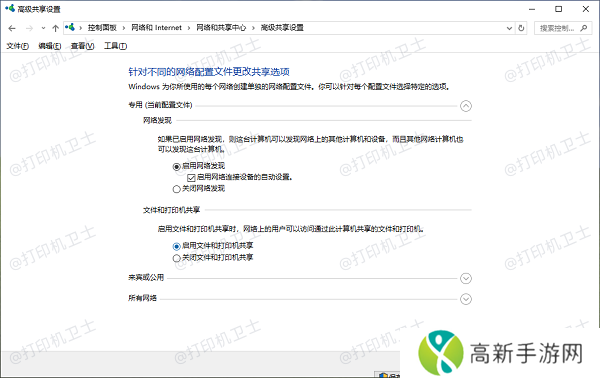Toggle 启用网络连接设备的自动设置 checkbox
600x378 pixels.
[x=191, y=178]
